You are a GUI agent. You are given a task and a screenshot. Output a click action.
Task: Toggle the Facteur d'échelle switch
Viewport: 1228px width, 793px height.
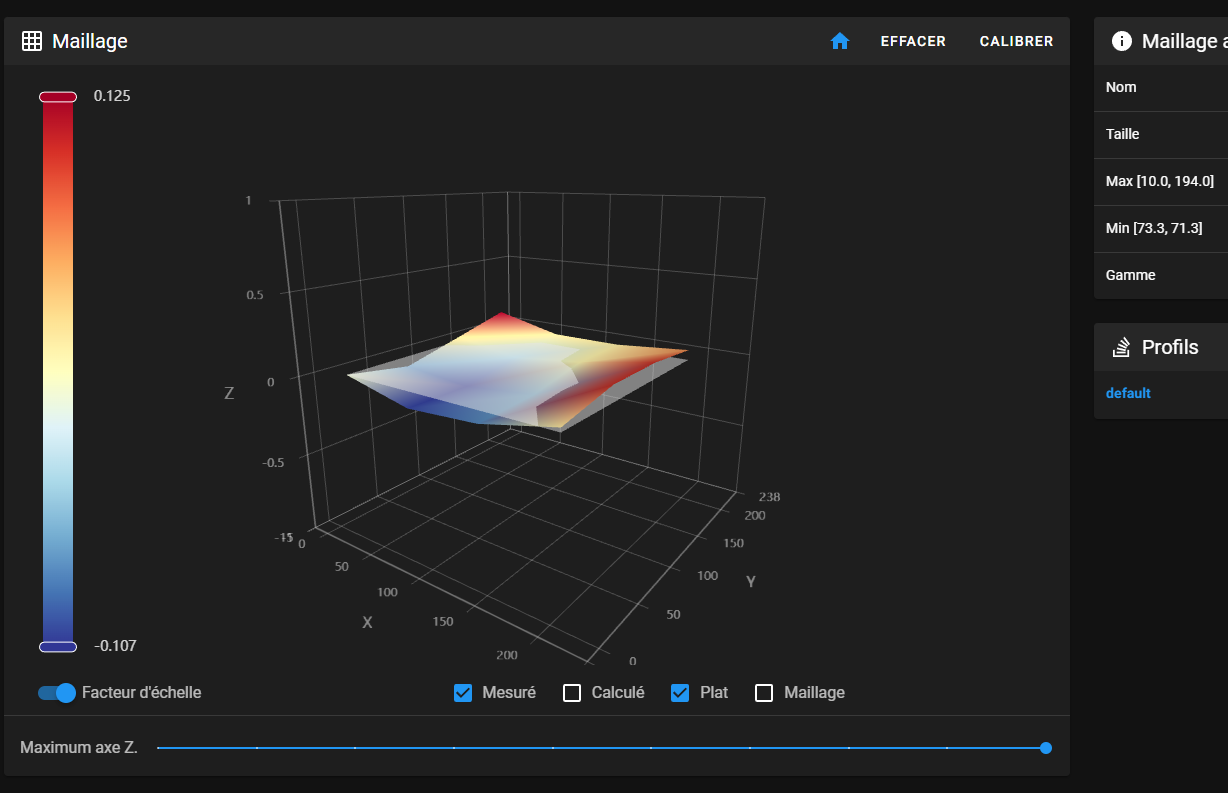tap(57, 693)
